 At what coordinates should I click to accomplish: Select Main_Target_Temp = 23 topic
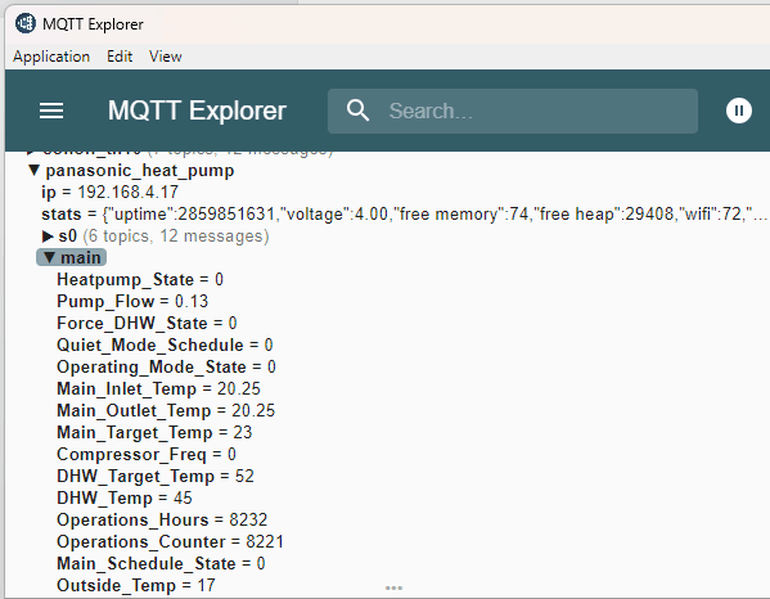tap(154, 433)
